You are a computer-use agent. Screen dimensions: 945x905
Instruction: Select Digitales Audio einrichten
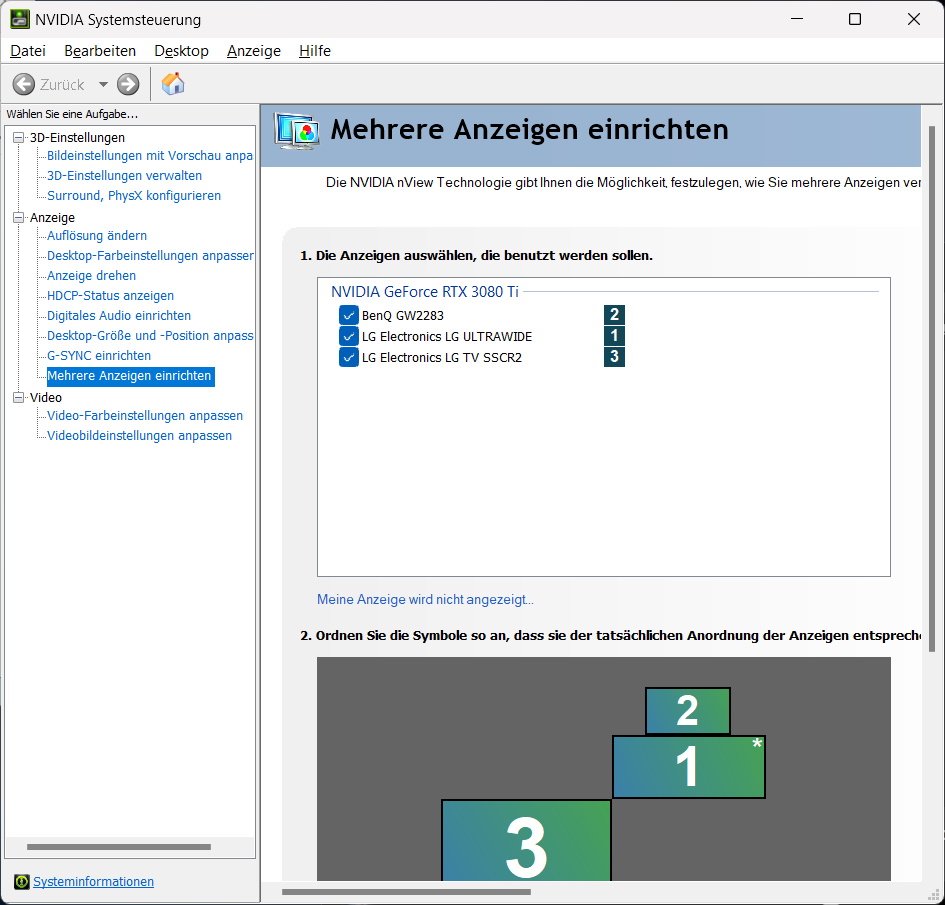click(119, 315)
